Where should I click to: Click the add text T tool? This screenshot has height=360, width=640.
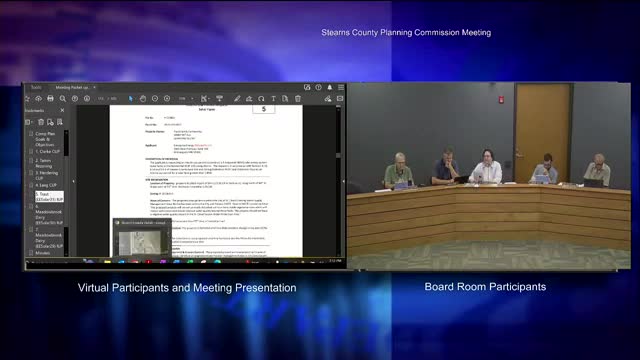point(273,98)
